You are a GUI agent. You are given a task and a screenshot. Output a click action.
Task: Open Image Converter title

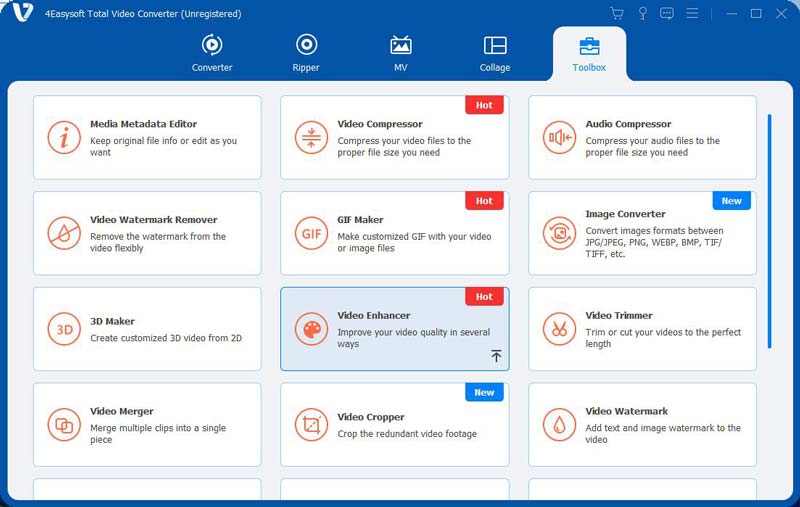[625, 214]
